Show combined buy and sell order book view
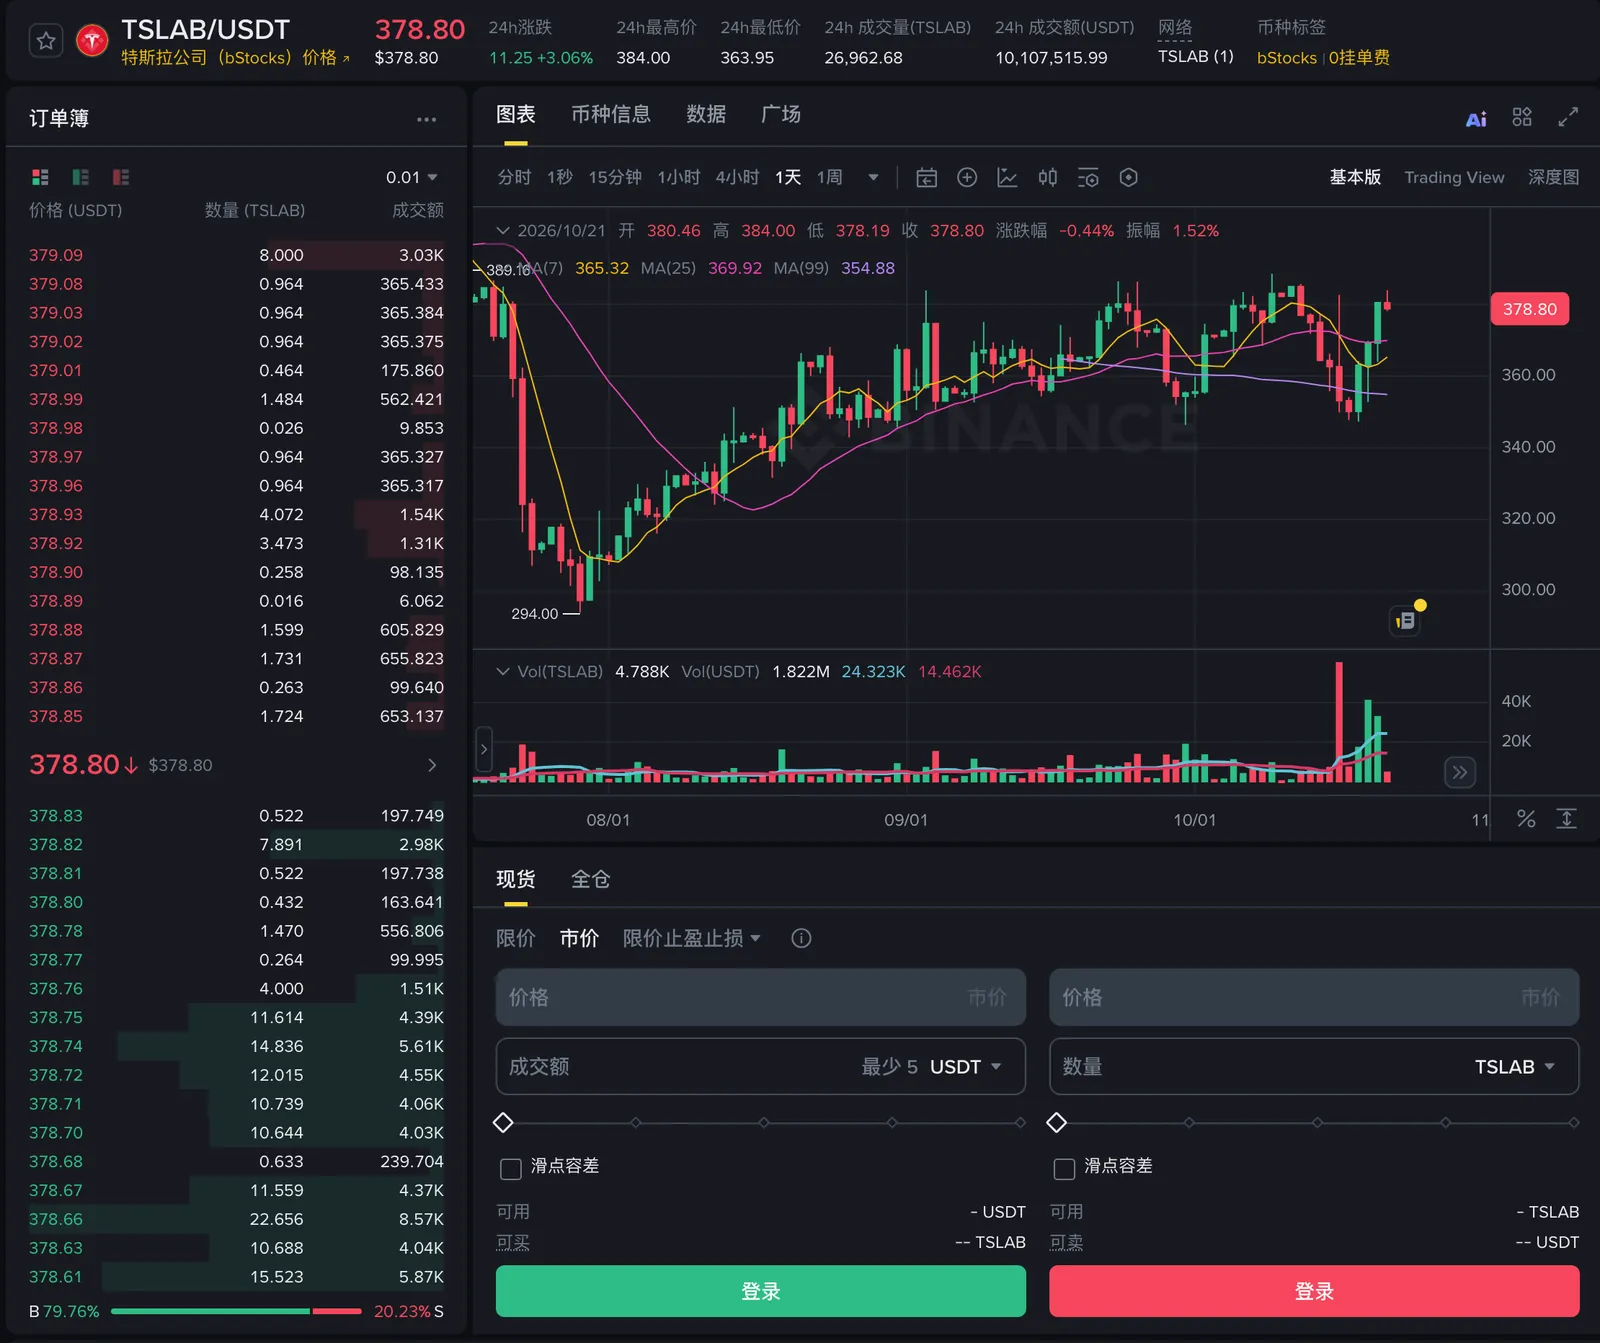 click(x=40, y=177)
